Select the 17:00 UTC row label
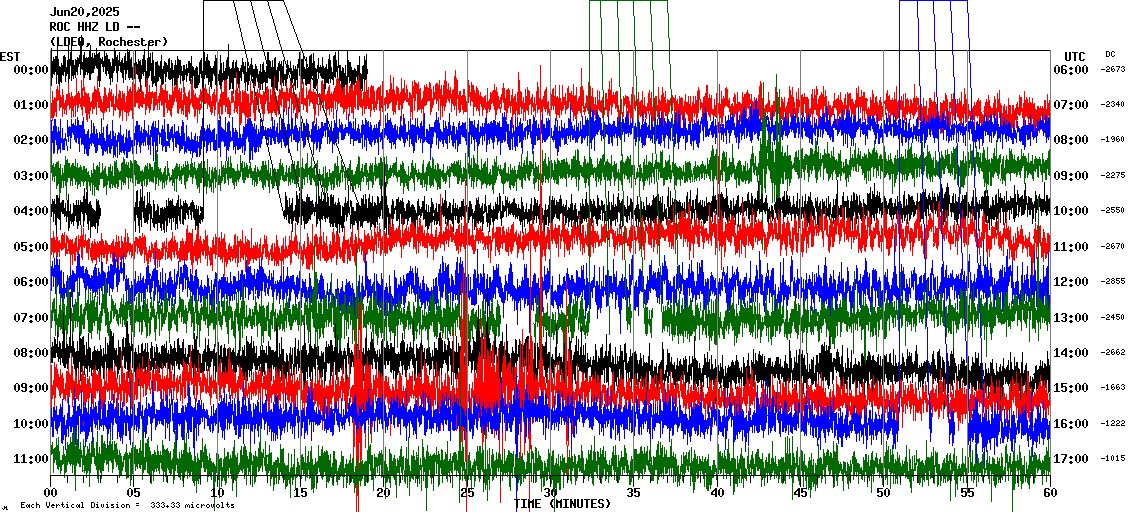 pyautogui.click(x=1070, y=459)
